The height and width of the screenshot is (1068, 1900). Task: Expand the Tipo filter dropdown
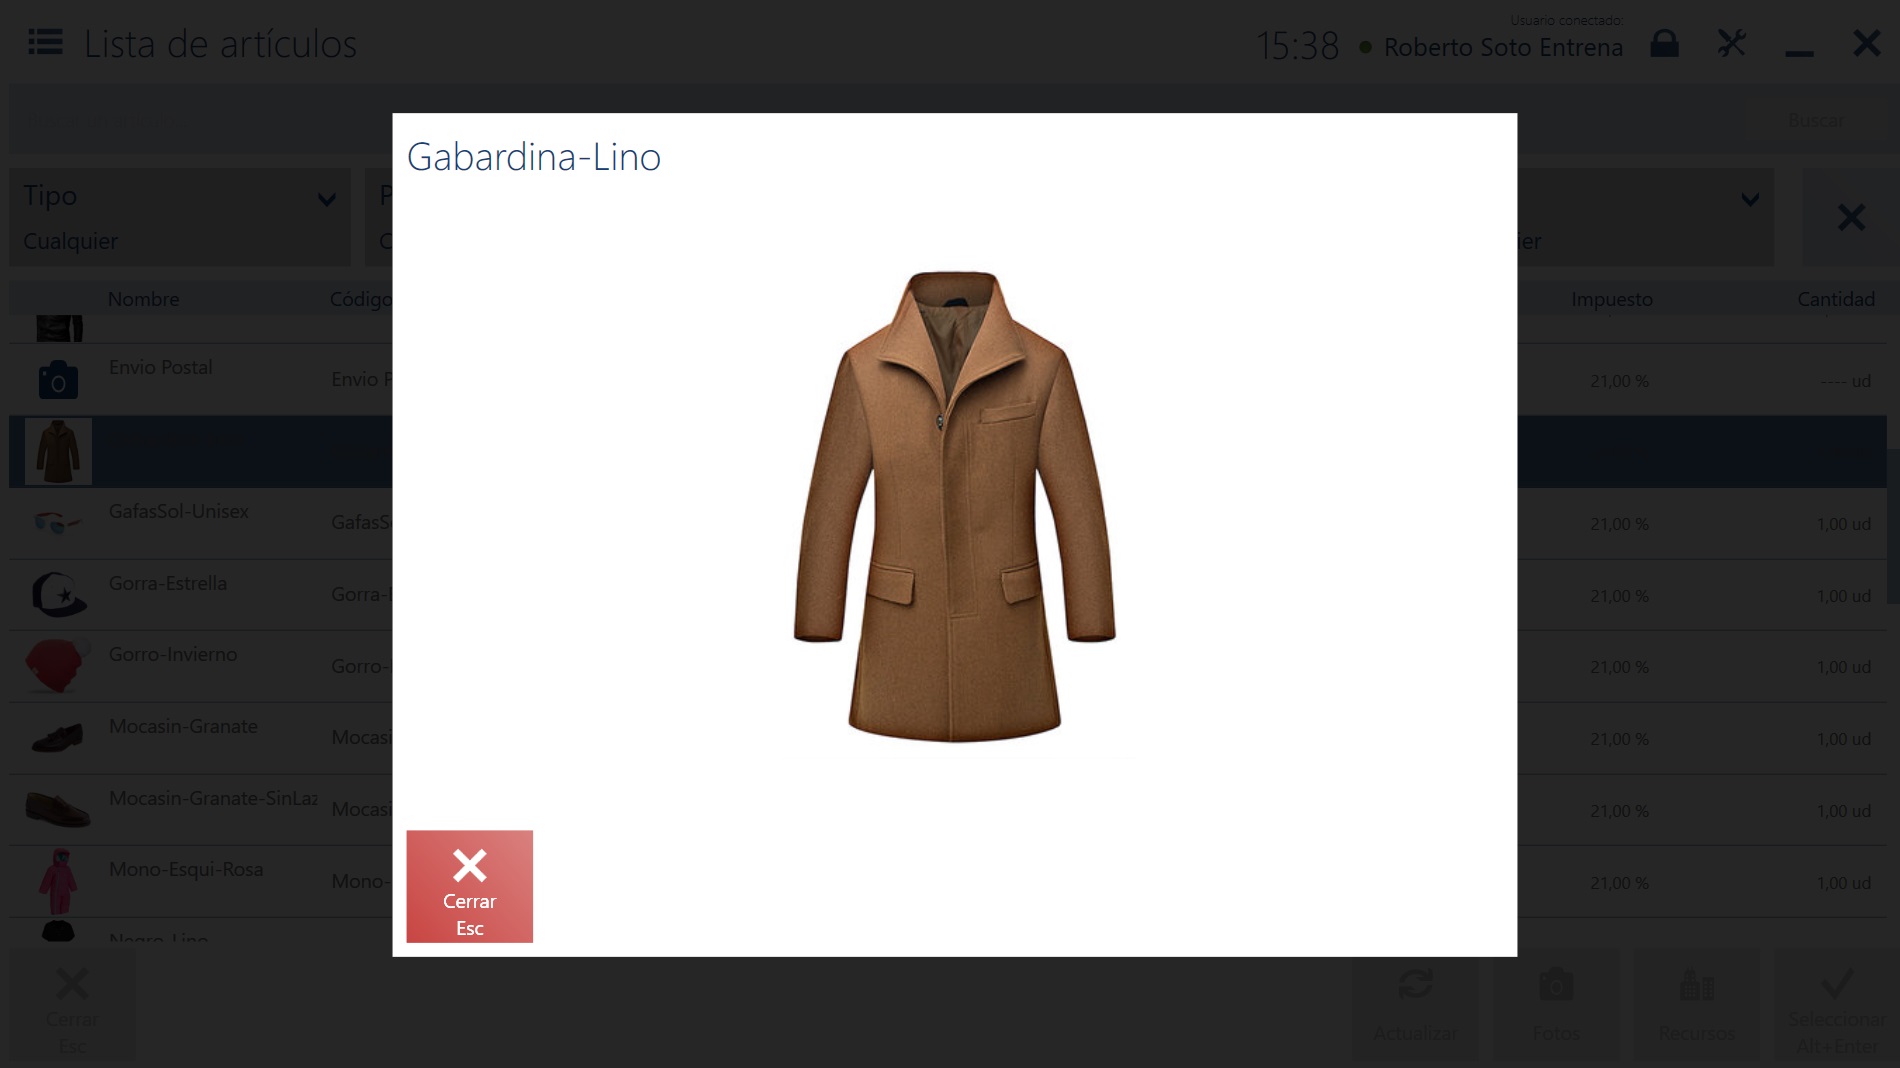click(x=180, y=217)
